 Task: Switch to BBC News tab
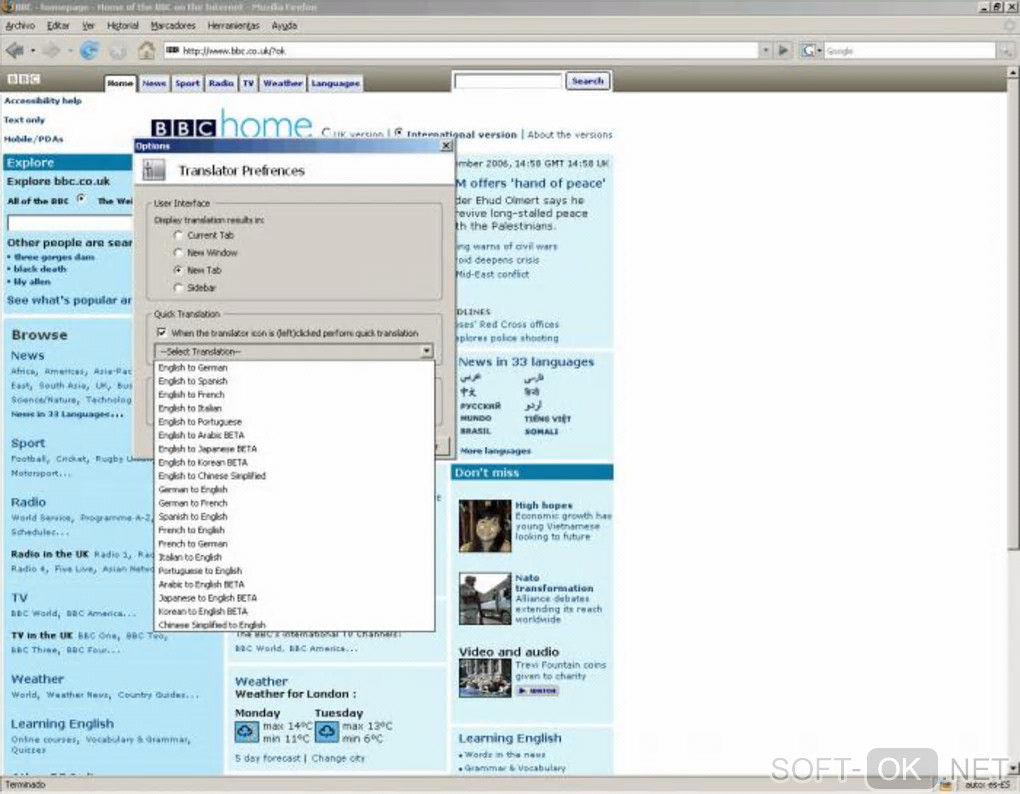[x=154, y=83]
